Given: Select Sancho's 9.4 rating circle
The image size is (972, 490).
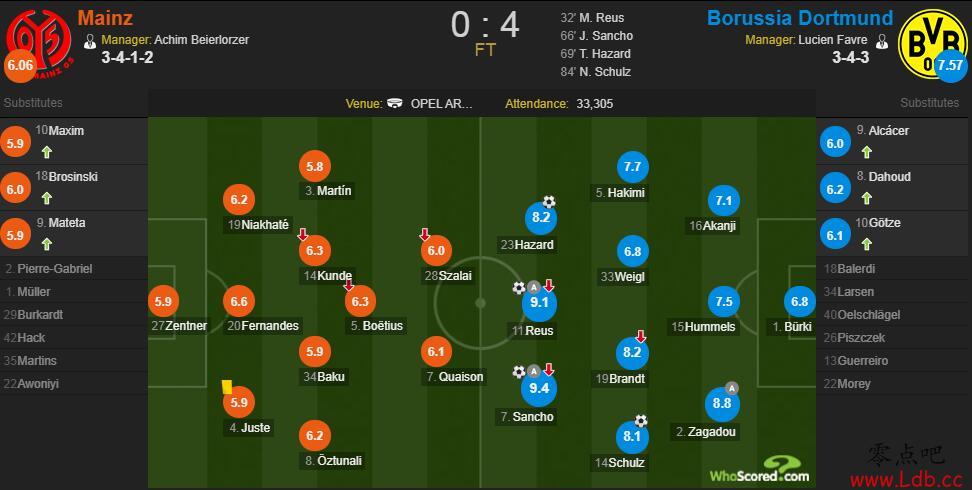Looking at the screenshot, I should 541,390.
